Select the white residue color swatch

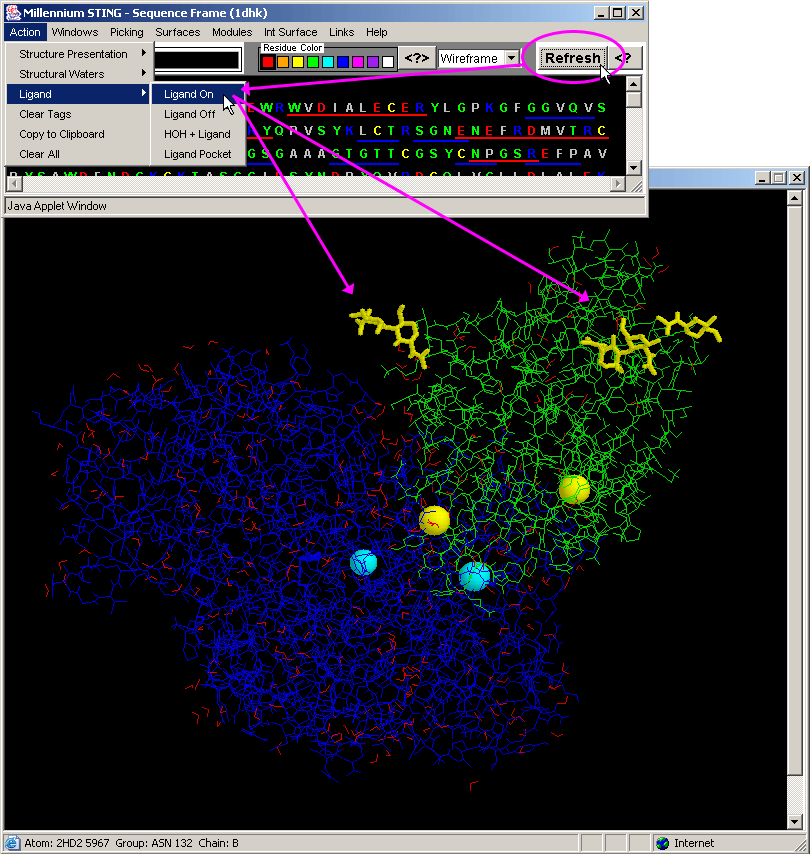click(x=388, y=63)
